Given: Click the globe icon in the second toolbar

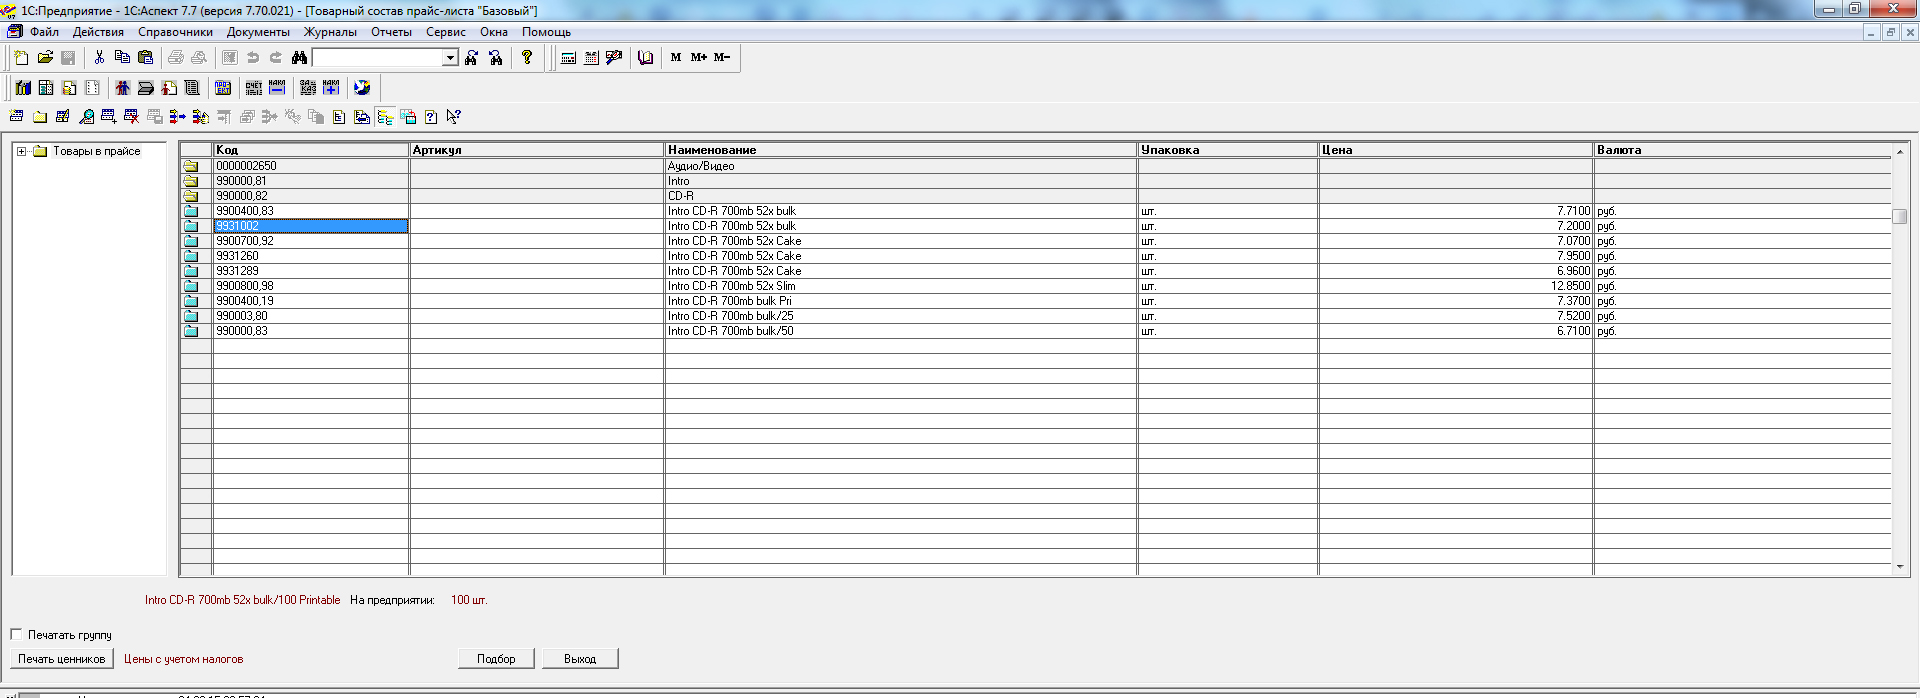Looking at the screenshot, I should click(x=362, y=88).
